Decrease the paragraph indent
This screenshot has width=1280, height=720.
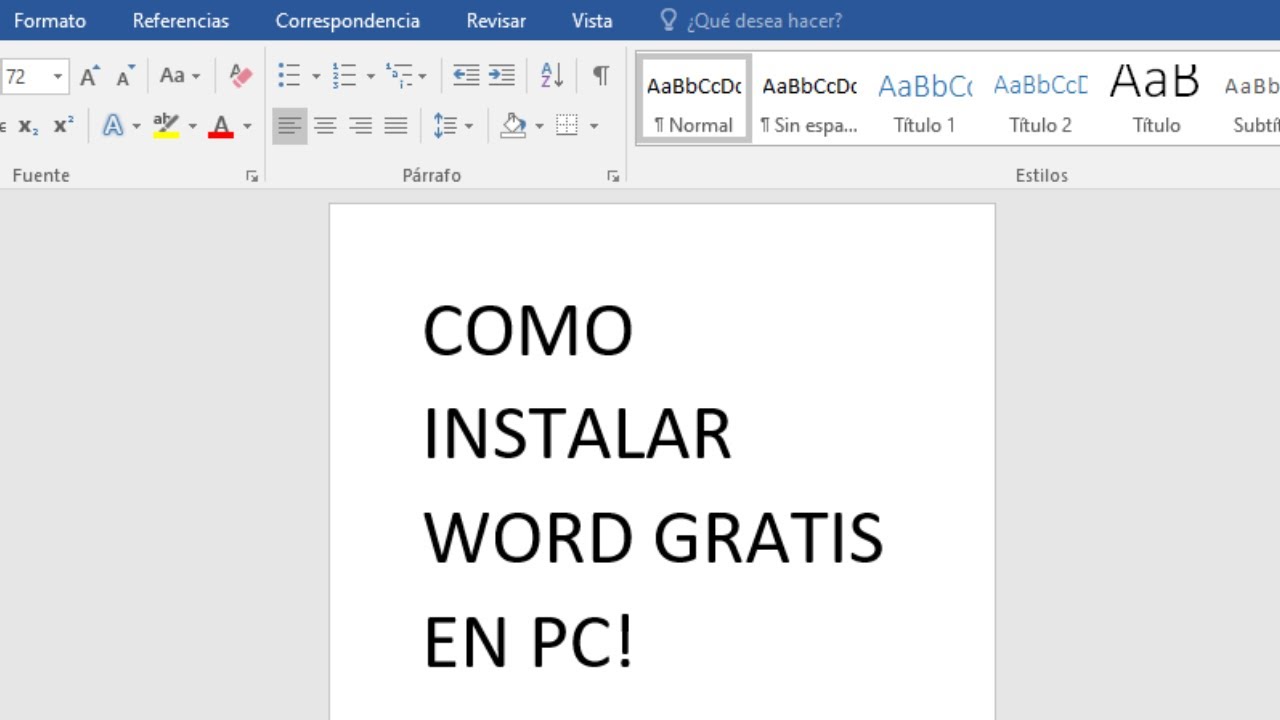coord(466,76)
